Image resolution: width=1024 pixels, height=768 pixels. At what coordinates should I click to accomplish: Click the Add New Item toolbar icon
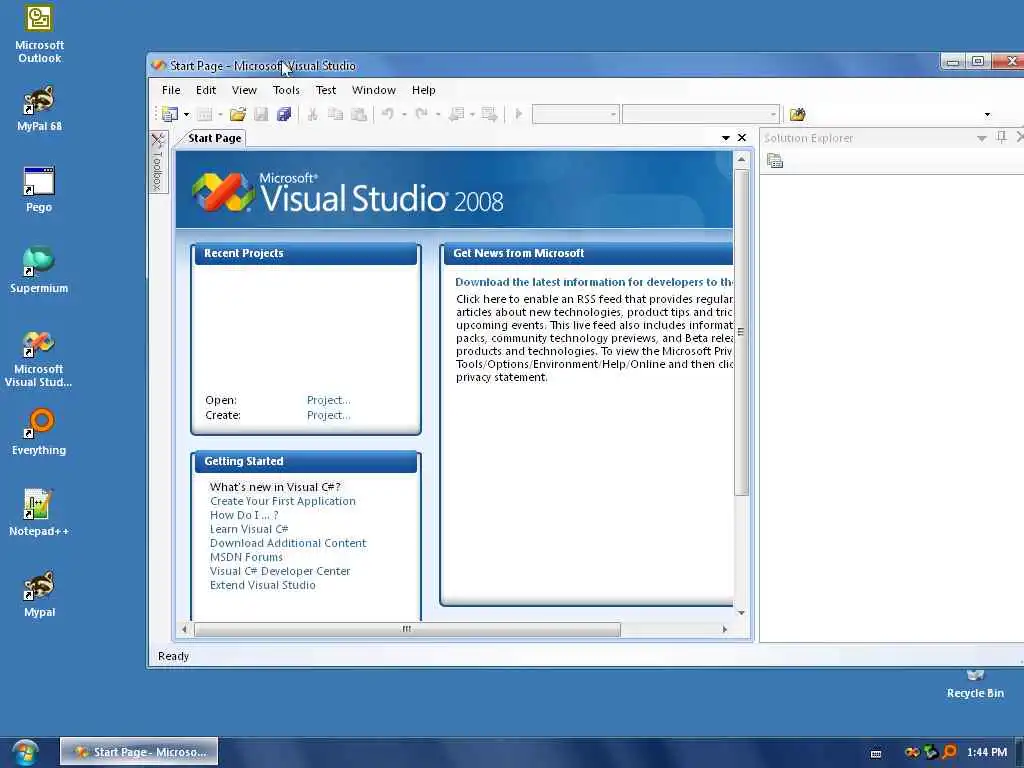coord(204,114)
